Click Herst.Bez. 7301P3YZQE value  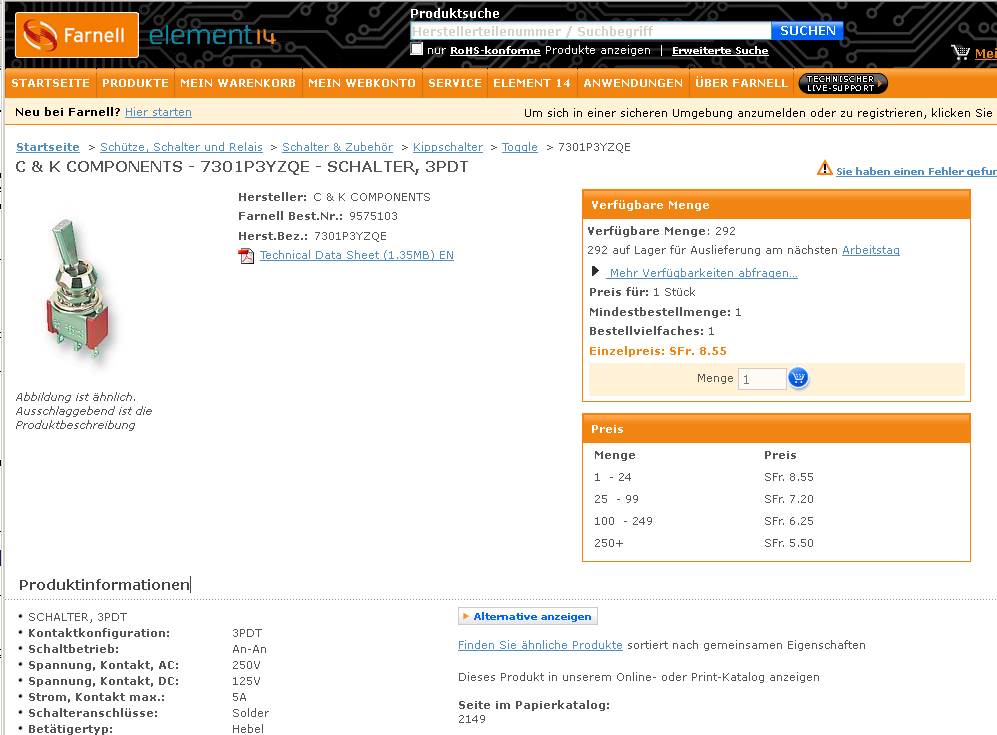pos(350,236)
